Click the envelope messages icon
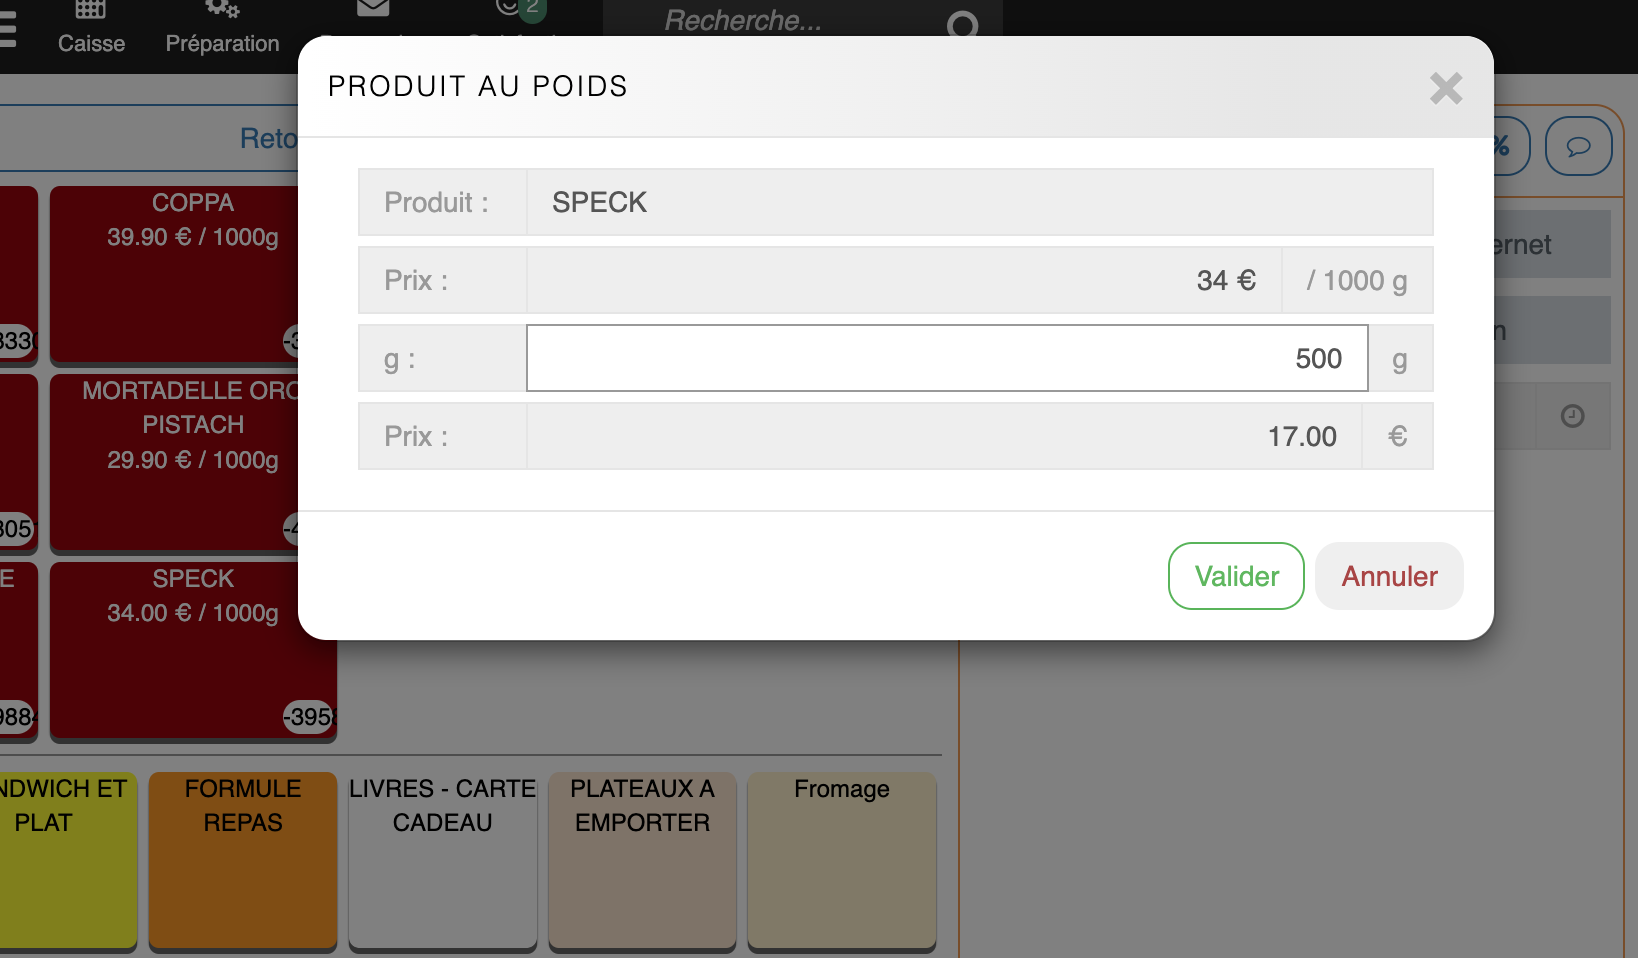The image size is (1638, 958). (373, 8)
